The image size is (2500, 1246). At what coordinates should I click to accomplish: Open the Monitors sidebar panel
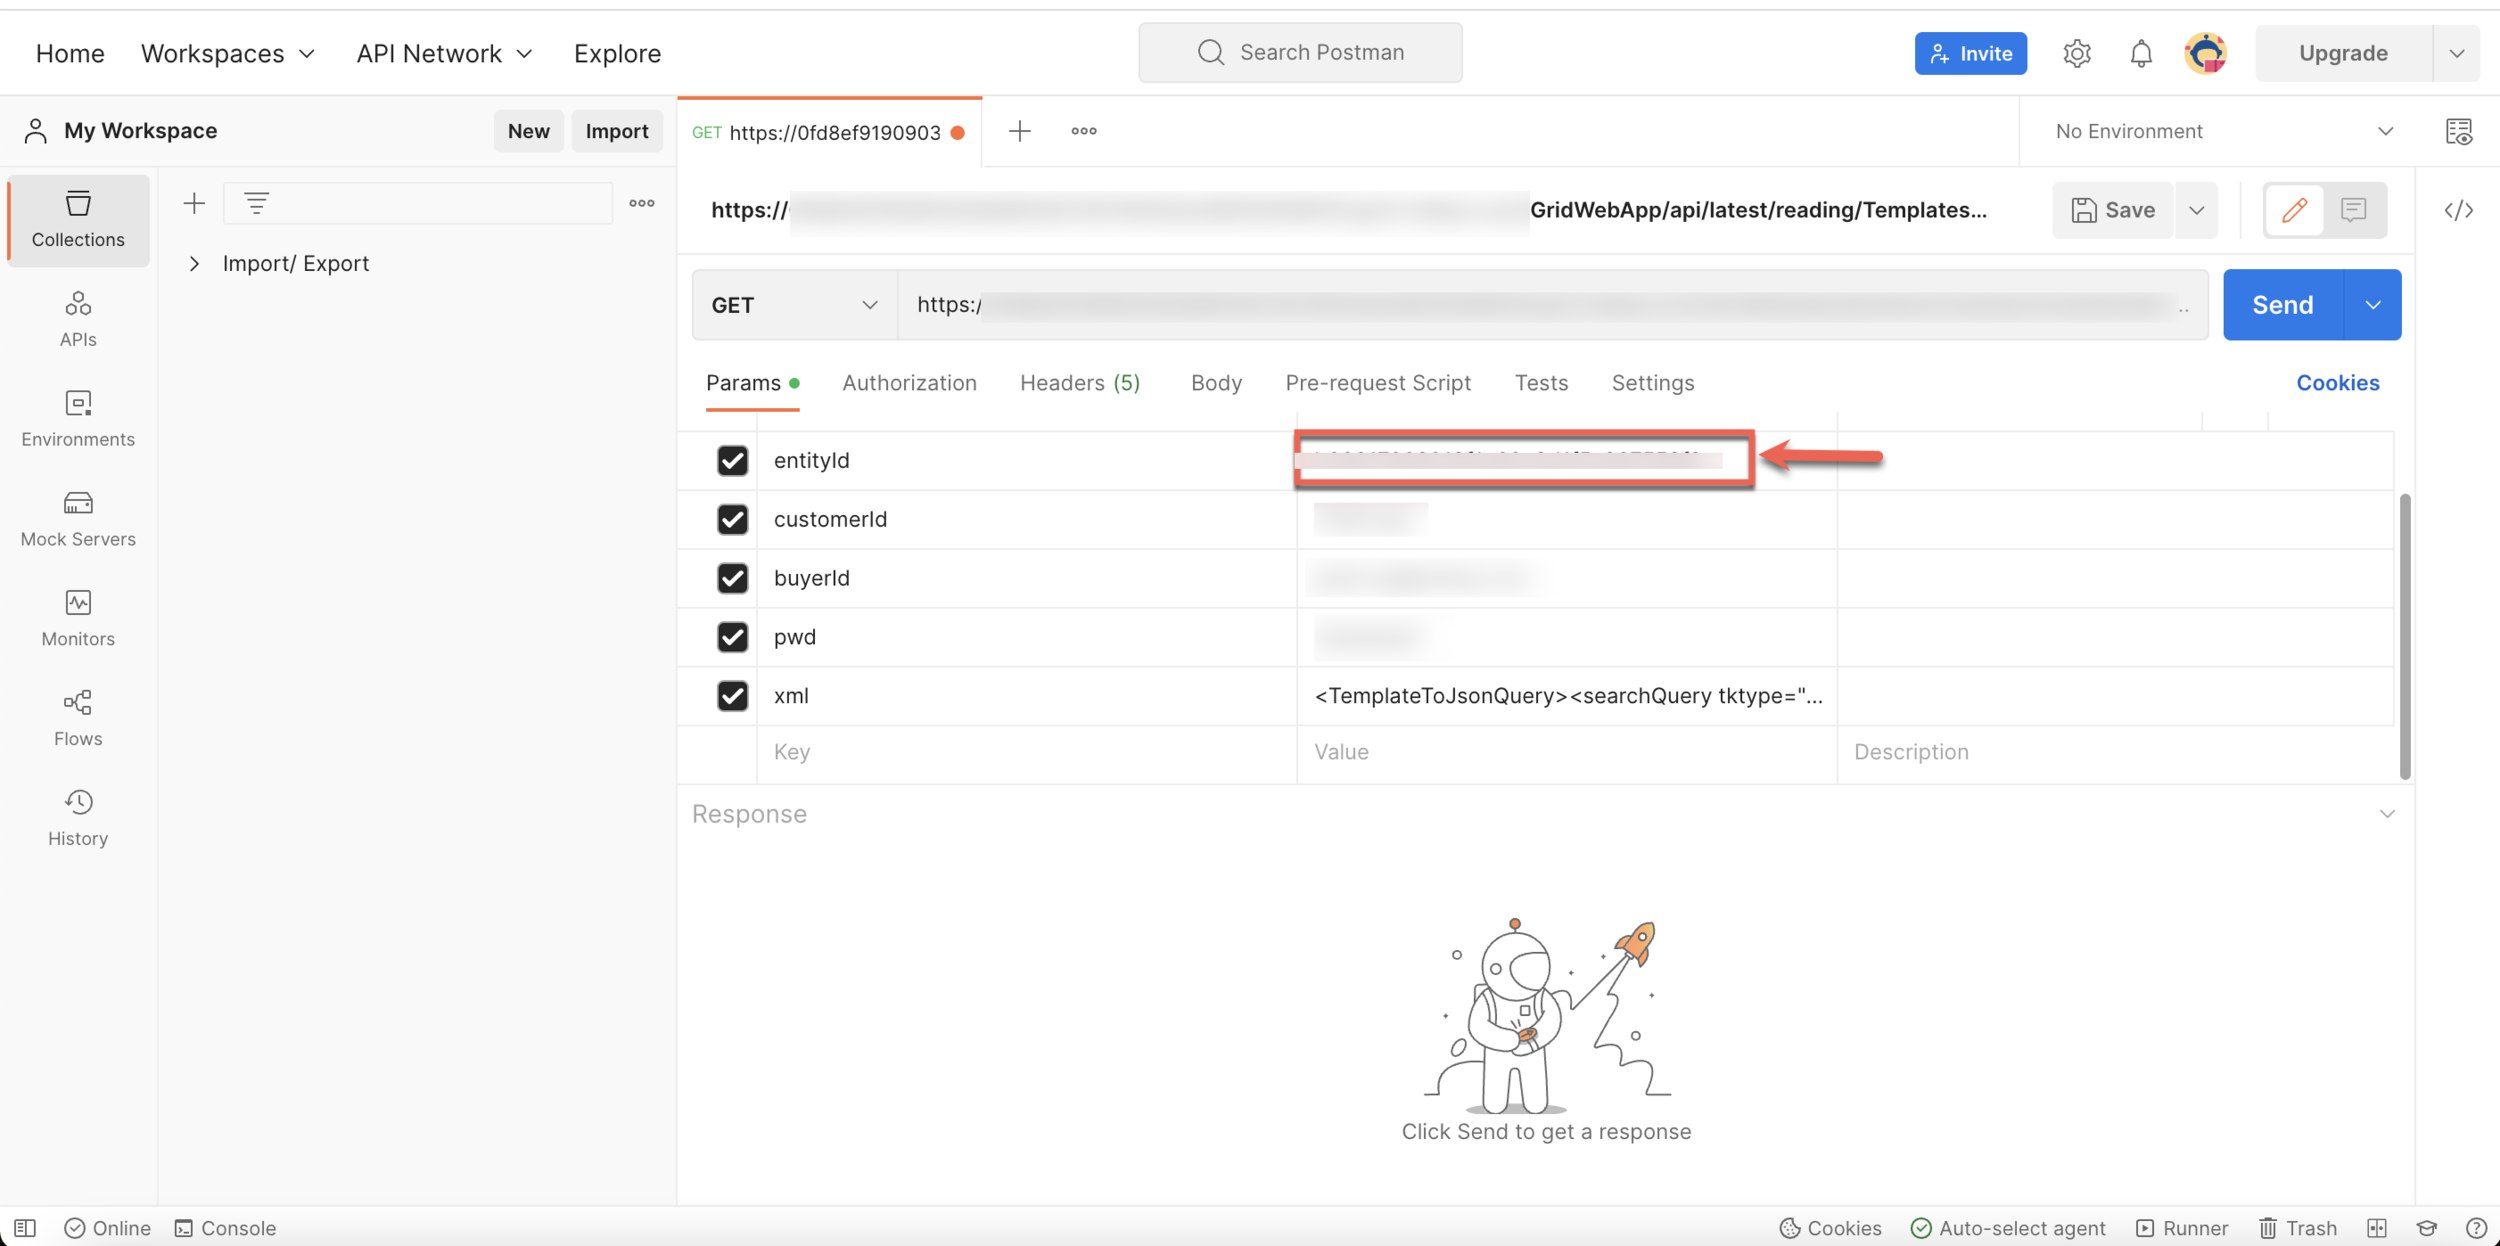pyautogui.click(x=78, y=619)
